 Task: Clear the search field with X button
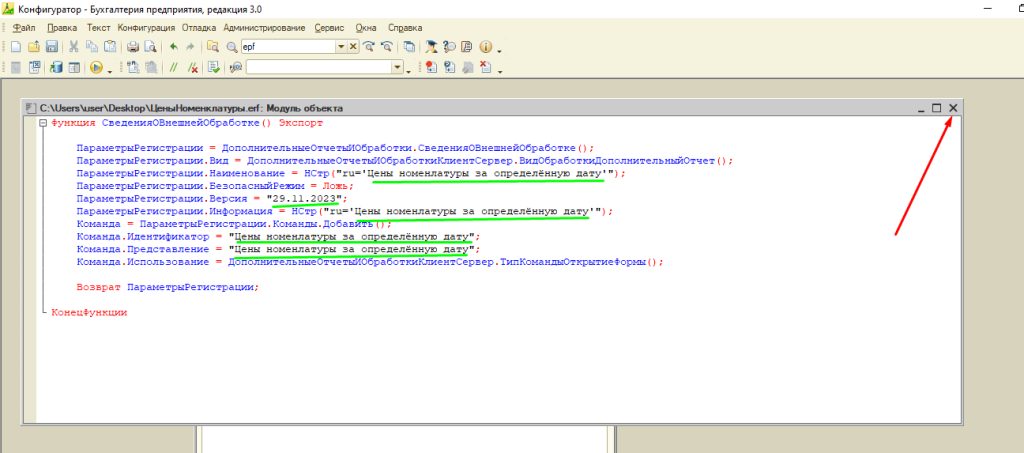point(352,47)
